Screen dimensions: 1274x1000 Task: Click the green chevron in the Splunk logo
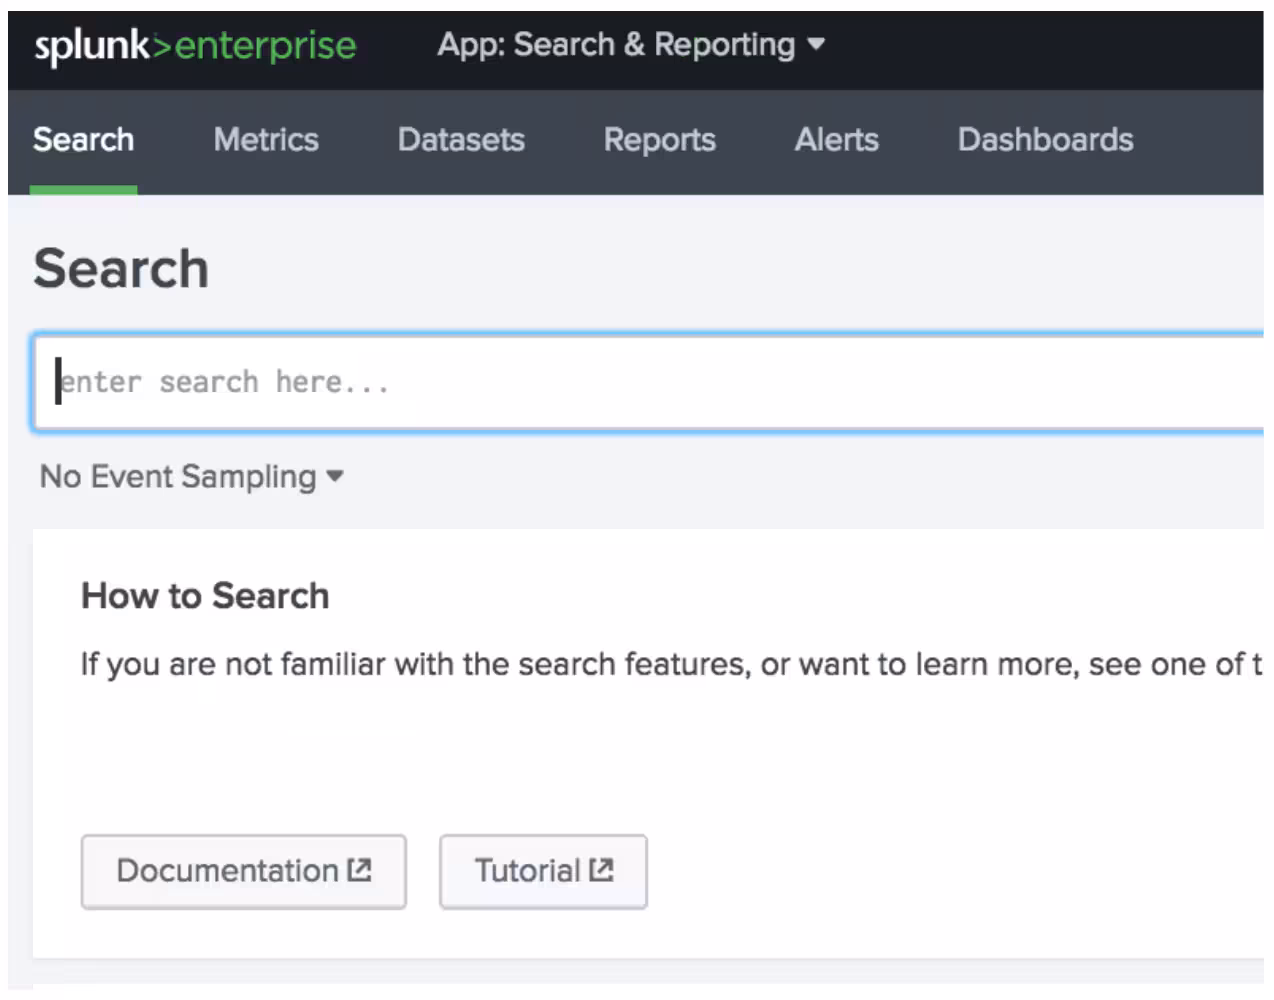click(162, 46)
